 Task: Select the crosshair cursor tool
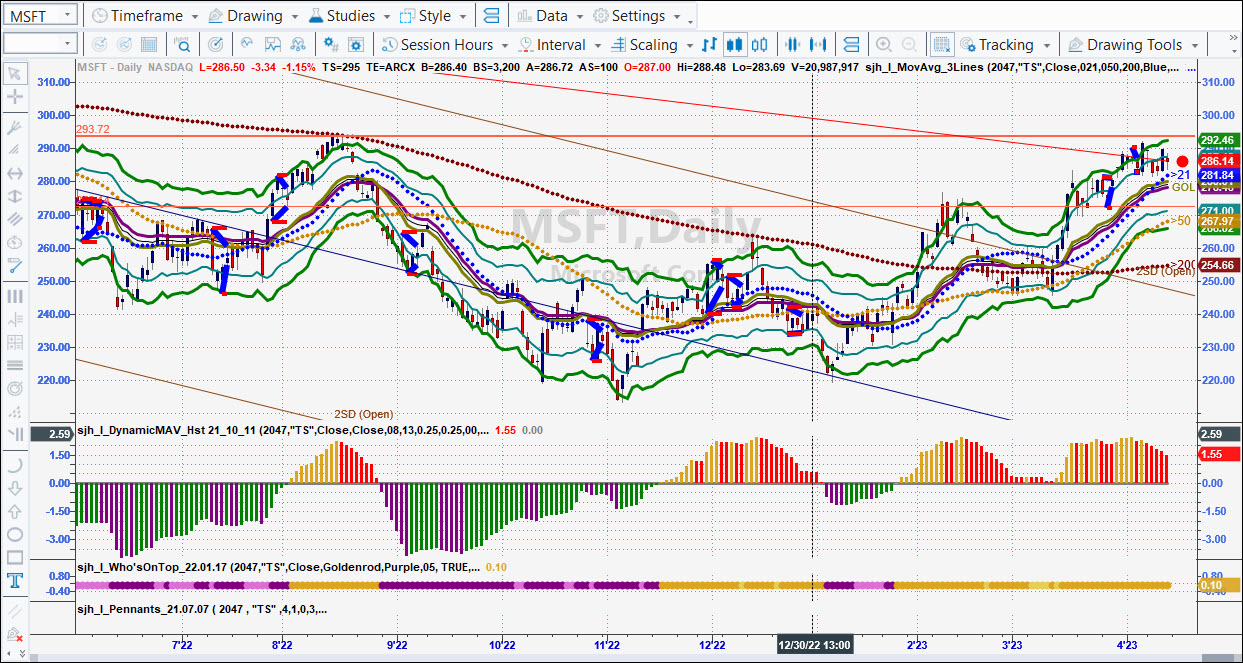pyautogui.click(x=15, y=97)
